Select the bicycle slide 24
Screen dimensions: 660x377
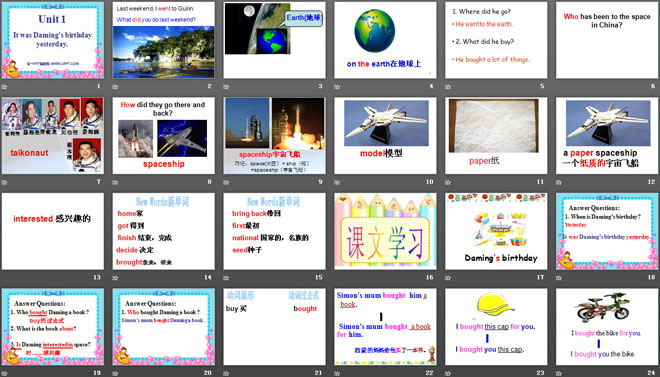click(x=607, y=327)
